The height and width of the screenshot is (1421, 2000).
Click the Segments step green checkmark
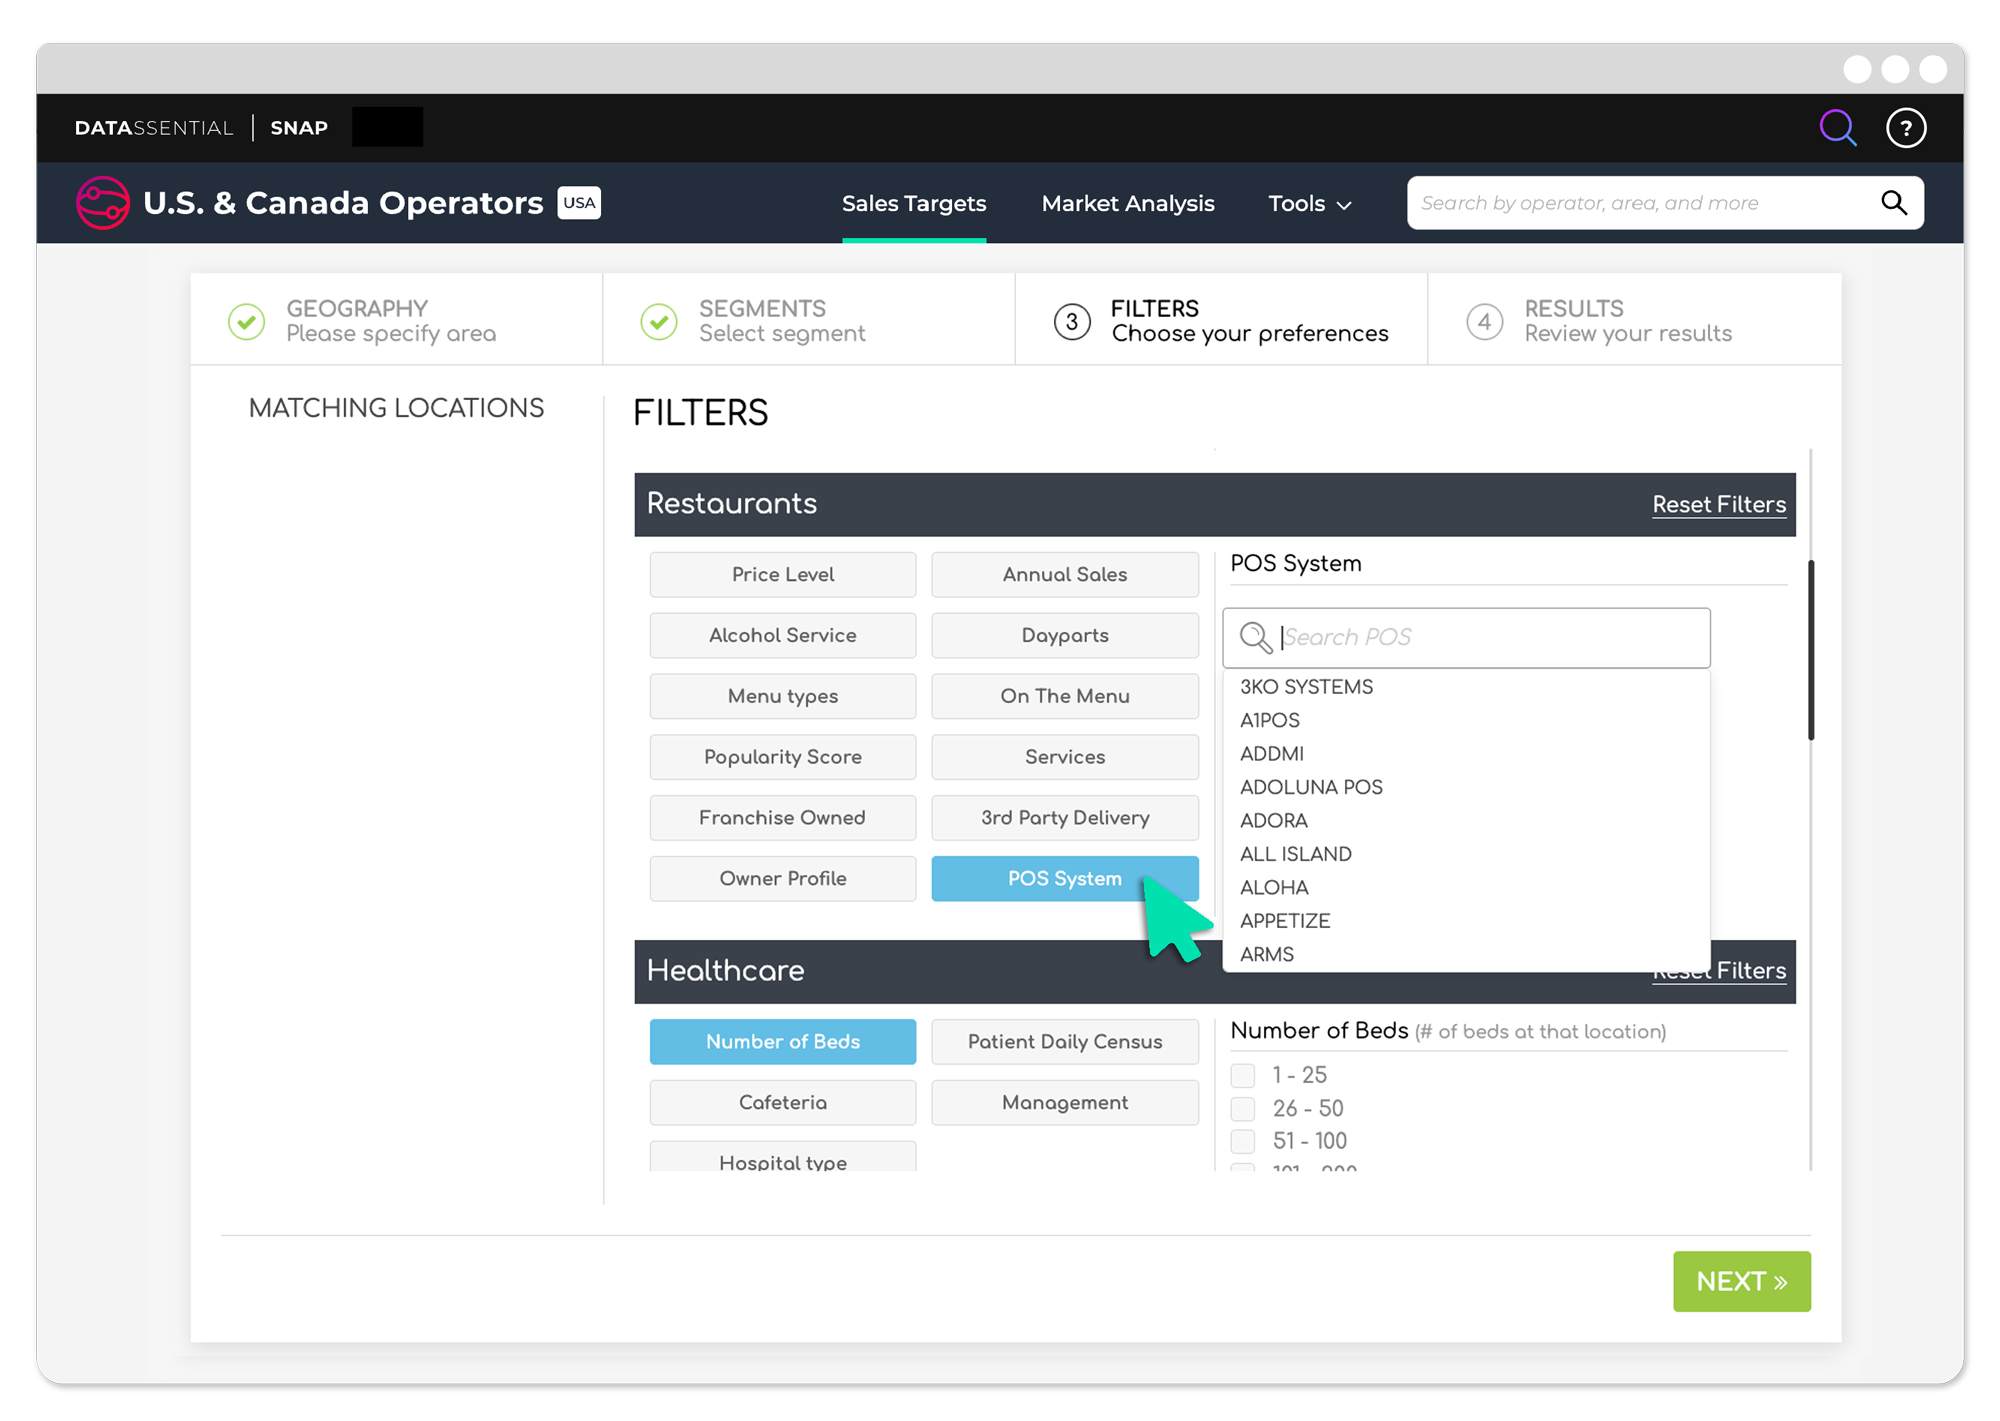coord(659,321)
